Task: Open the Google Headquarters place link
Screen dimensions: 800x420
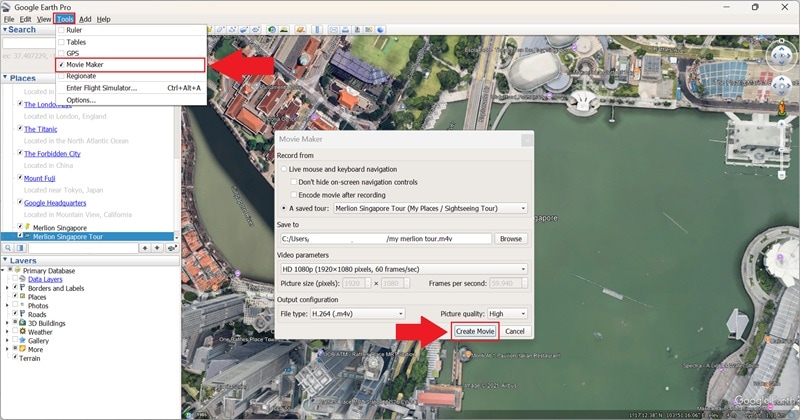Action: click(x=55, y=203)
